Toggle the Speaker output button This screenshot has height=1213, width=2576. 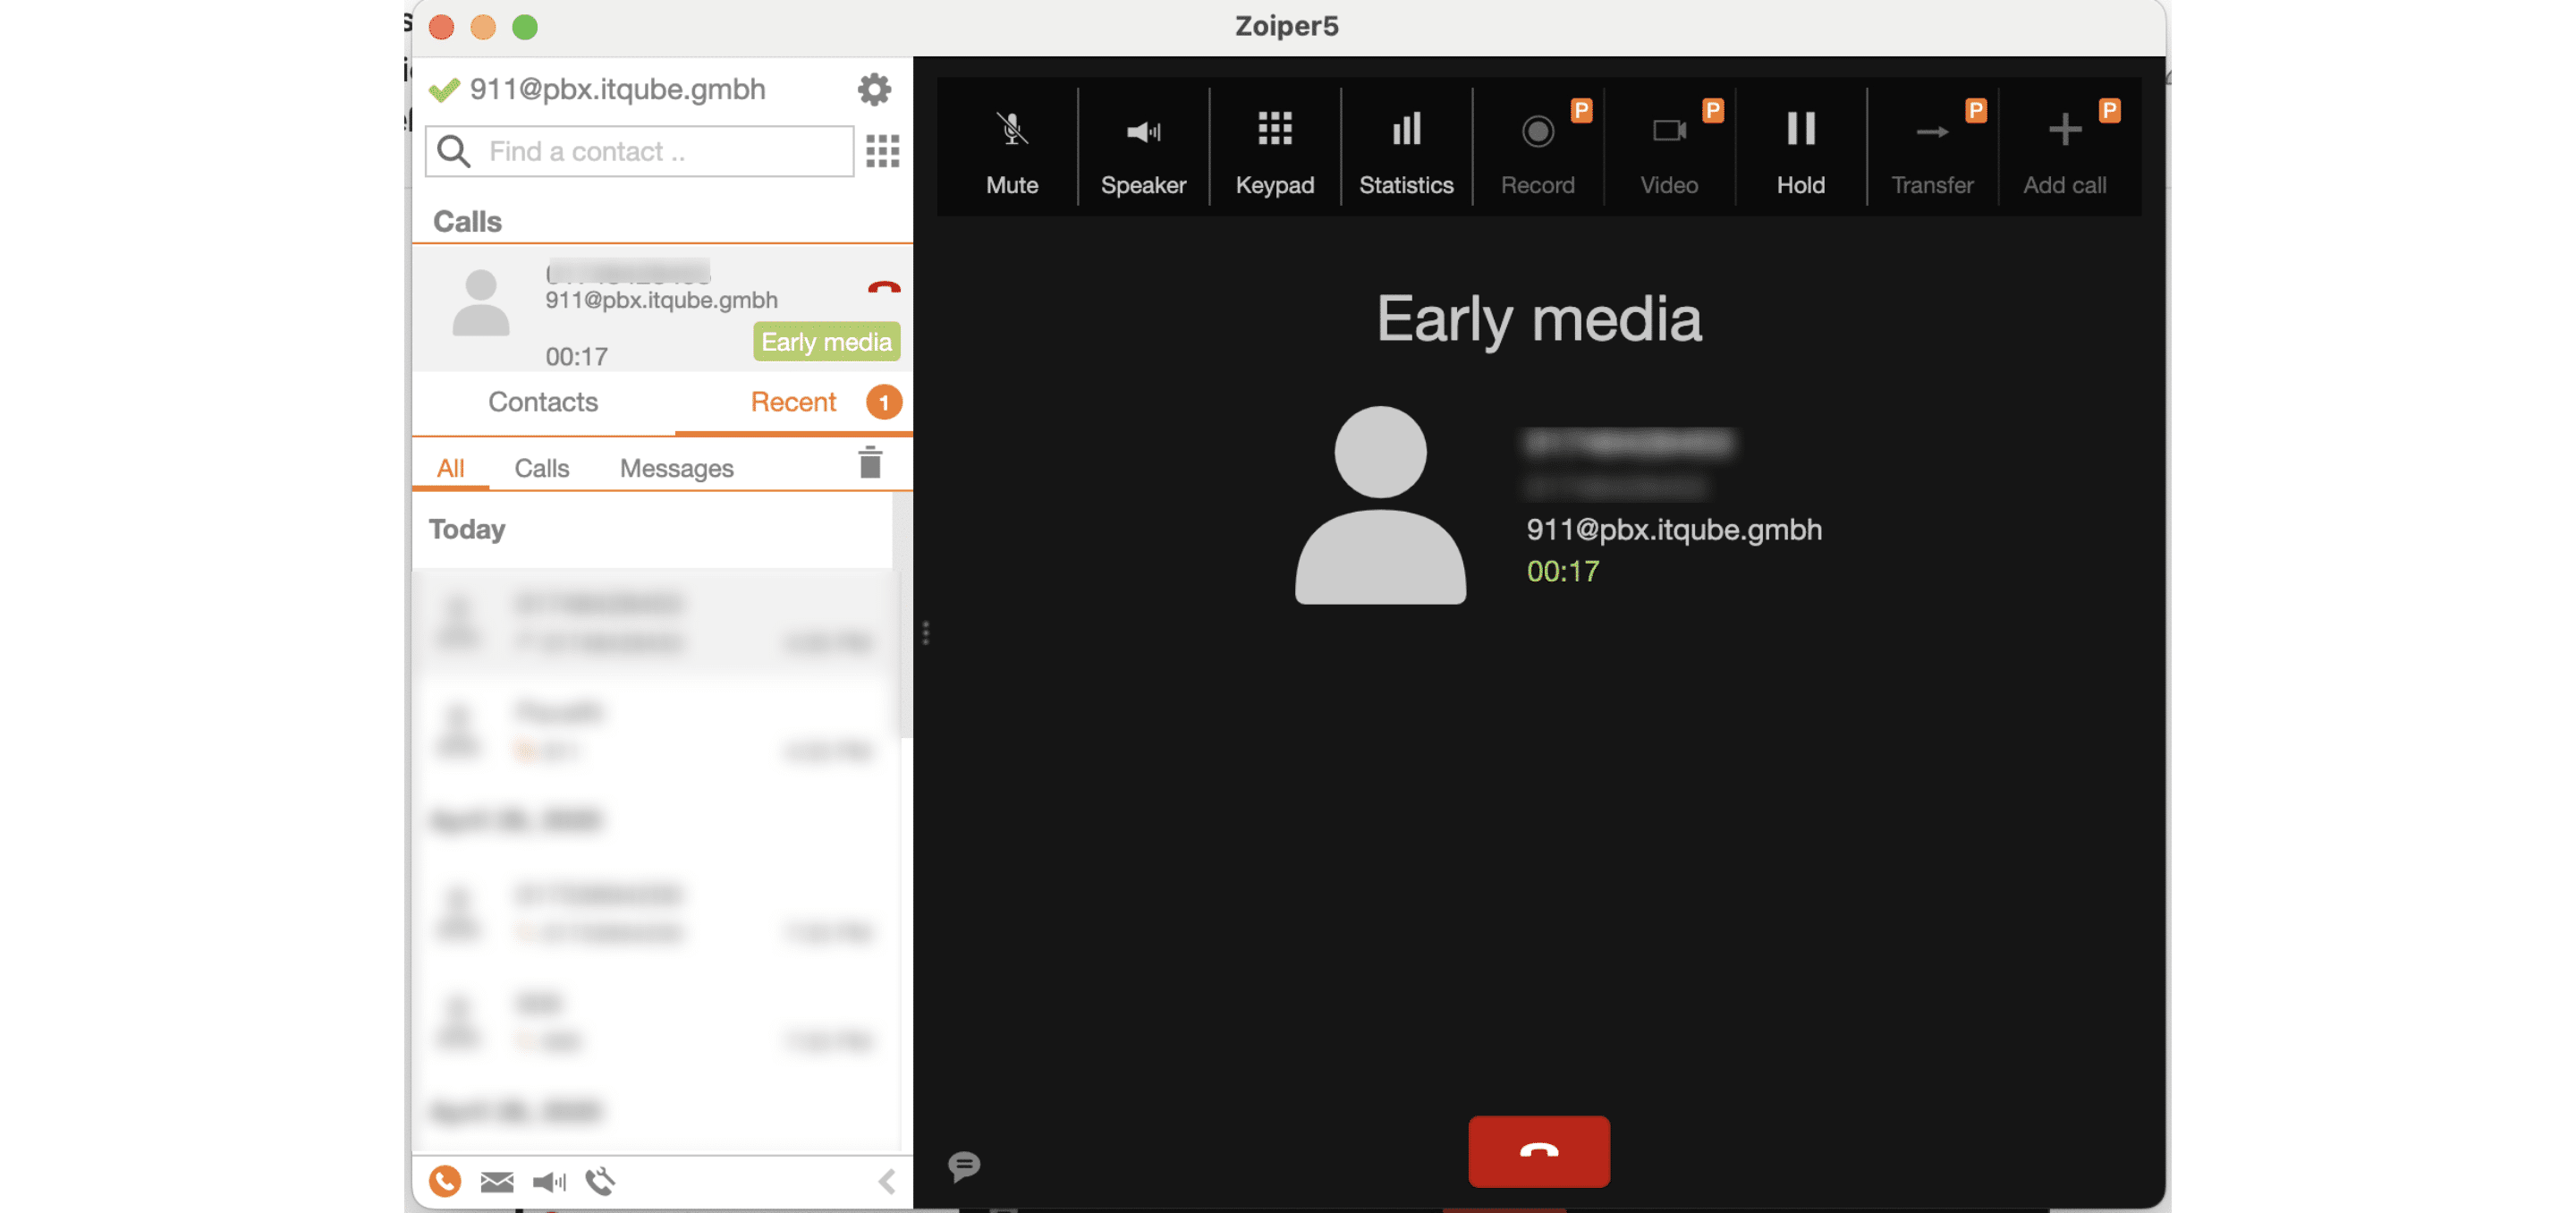[x=1143, y=149]
